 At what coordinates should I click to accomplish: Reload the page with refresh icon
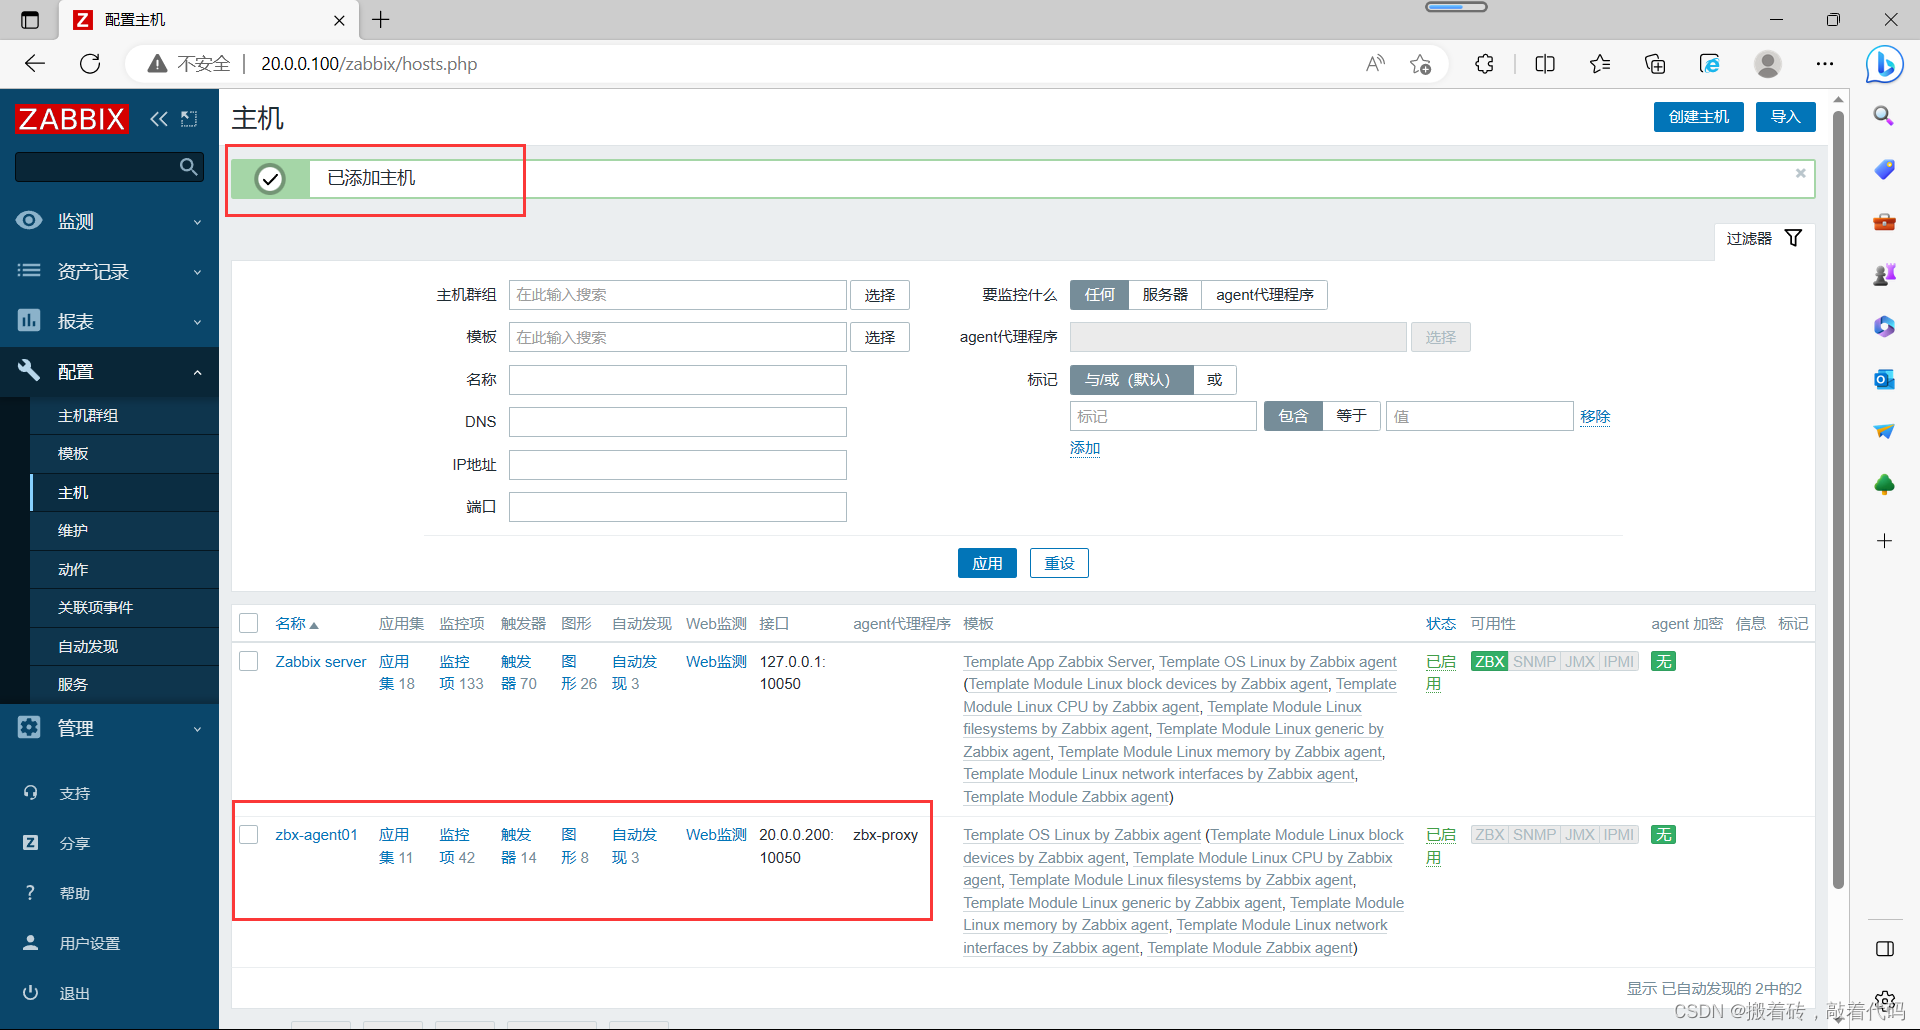[x=90, y=64]
